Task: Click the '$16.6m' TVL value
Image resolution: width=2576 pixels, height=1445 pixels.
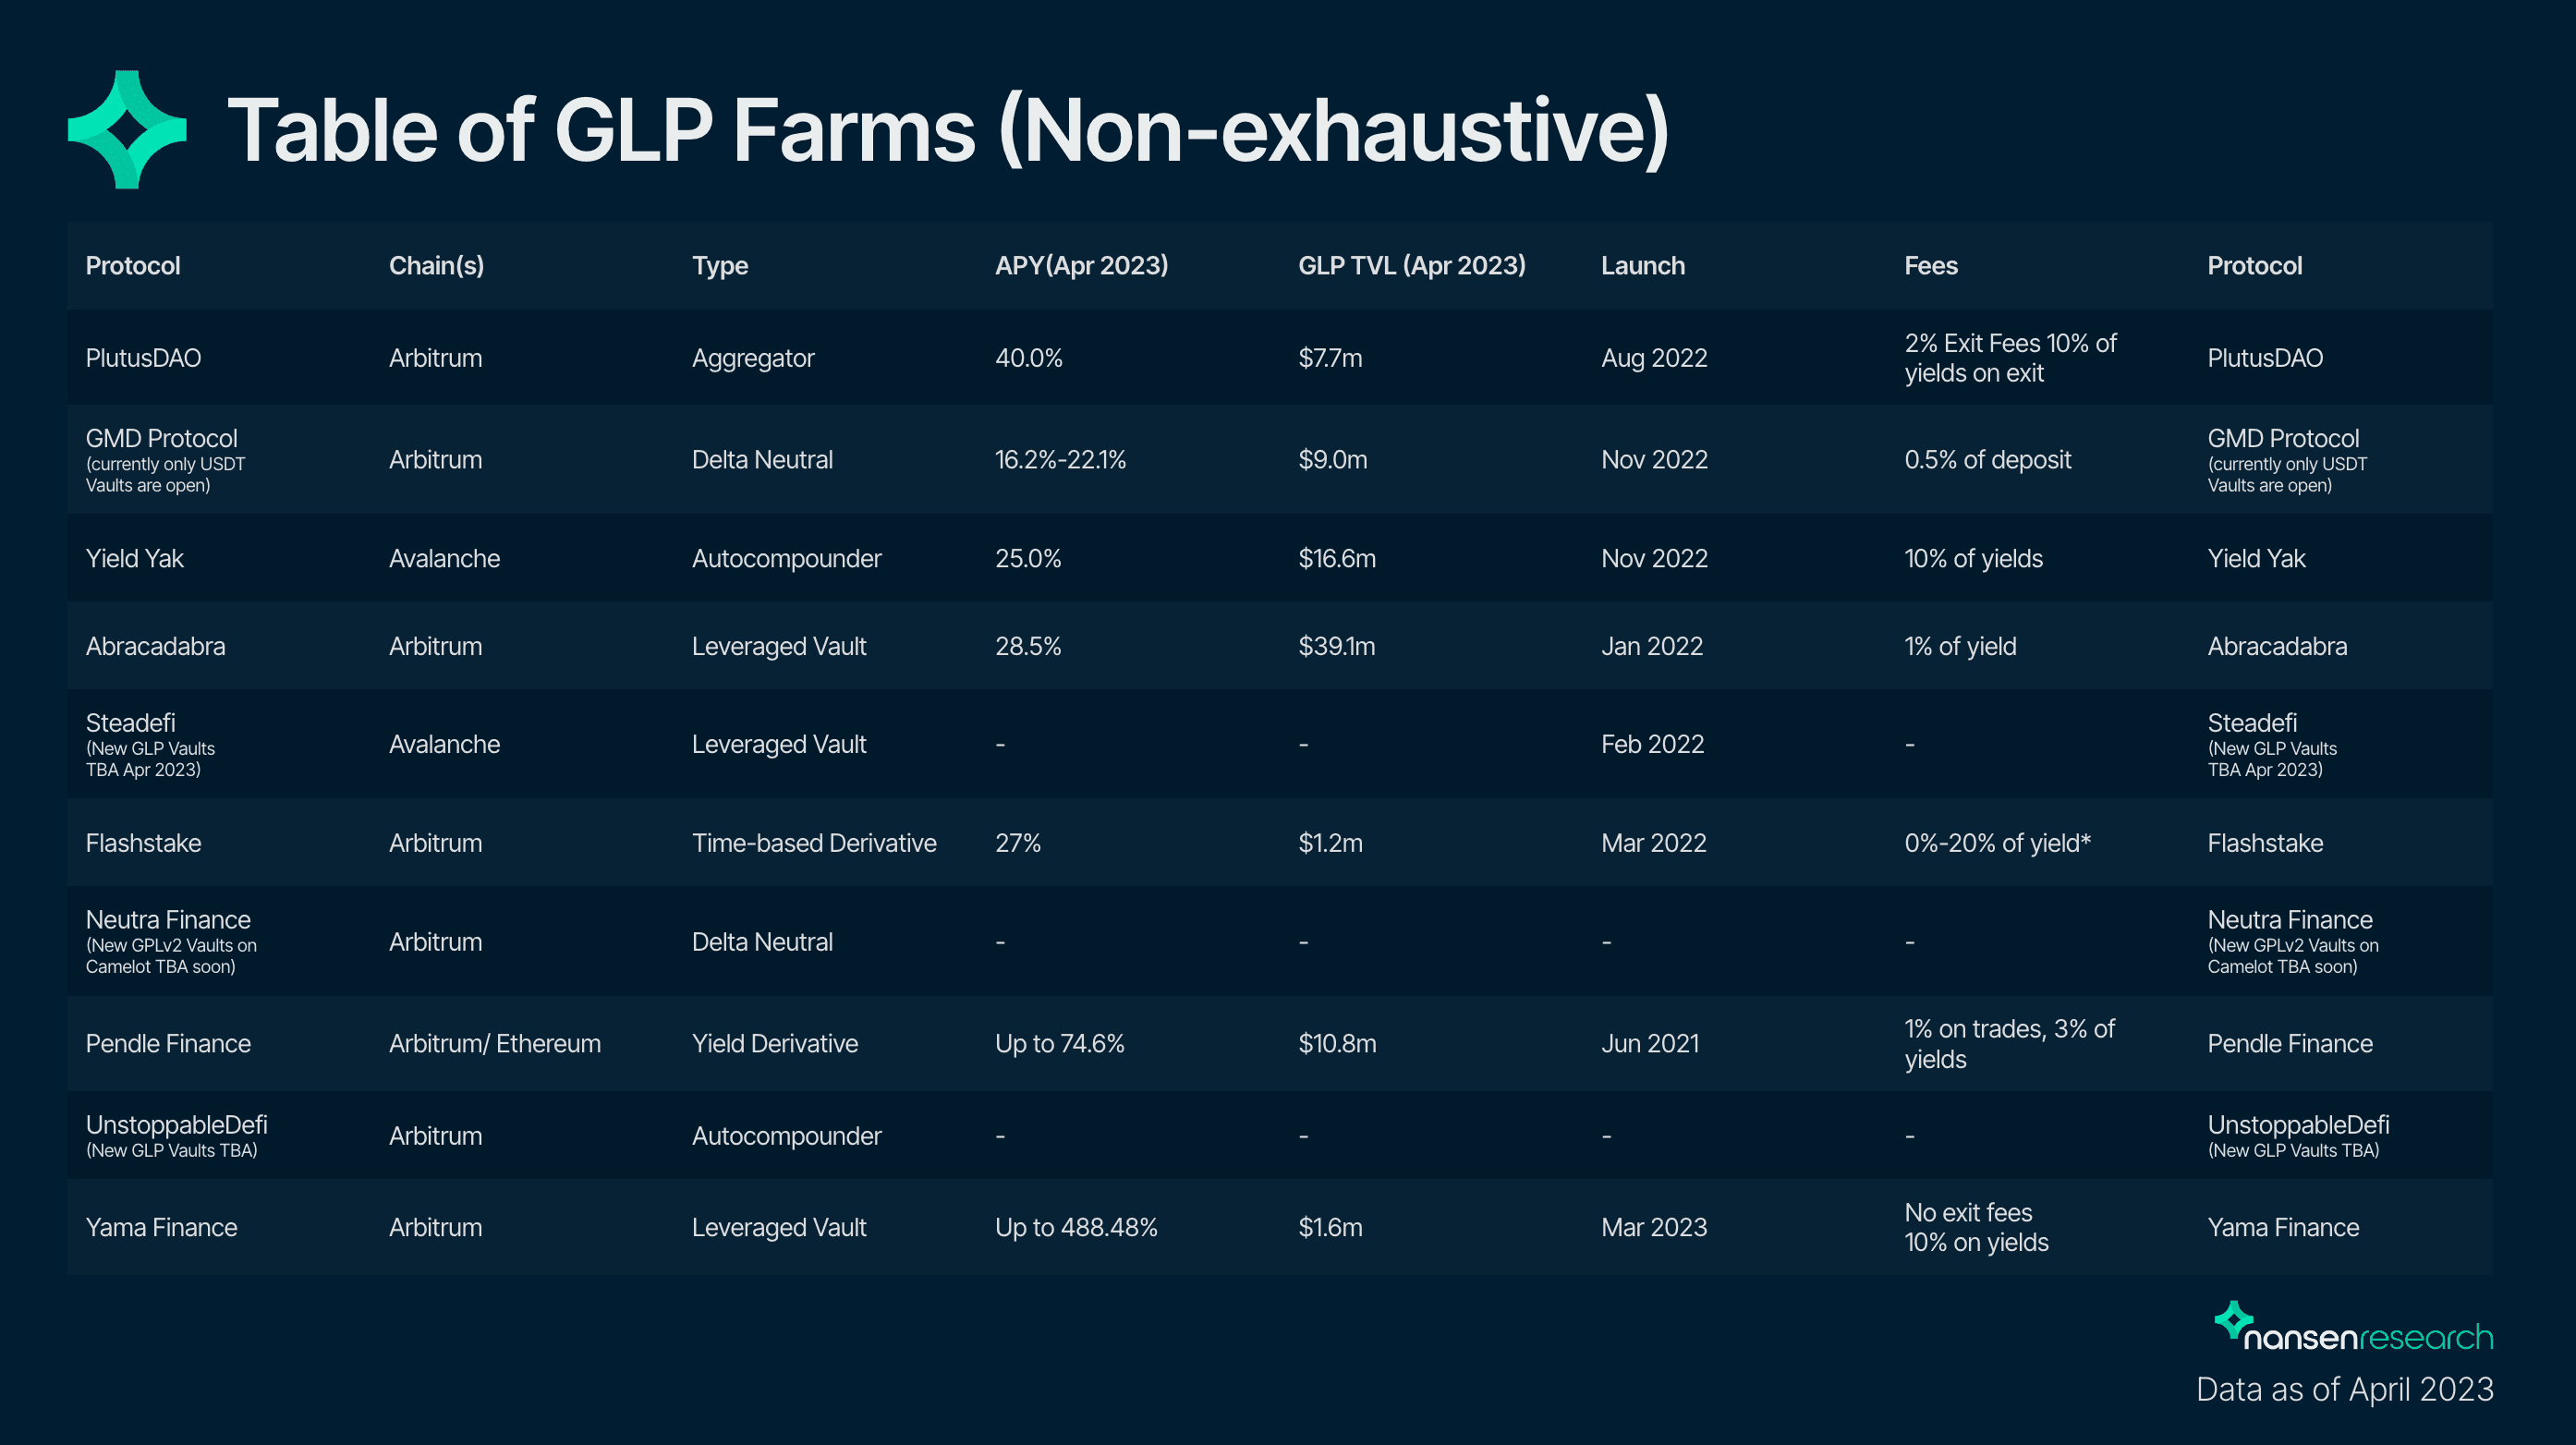Action: tap(1337, 559)
